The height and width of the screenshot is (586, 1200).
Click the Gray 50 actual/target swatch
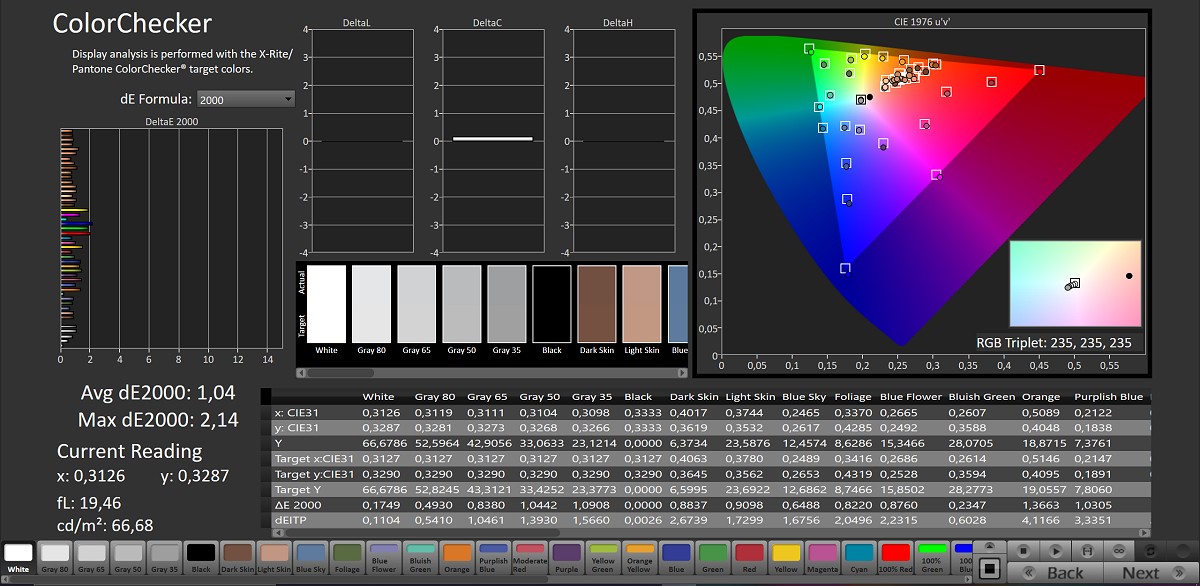[x=462, y=304]
